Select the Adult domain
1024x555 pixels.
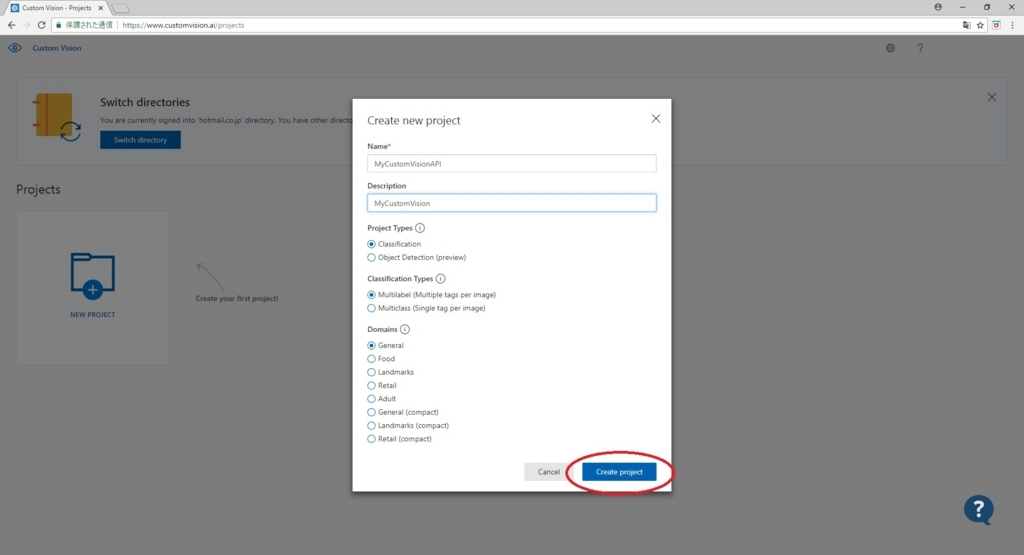372,399
